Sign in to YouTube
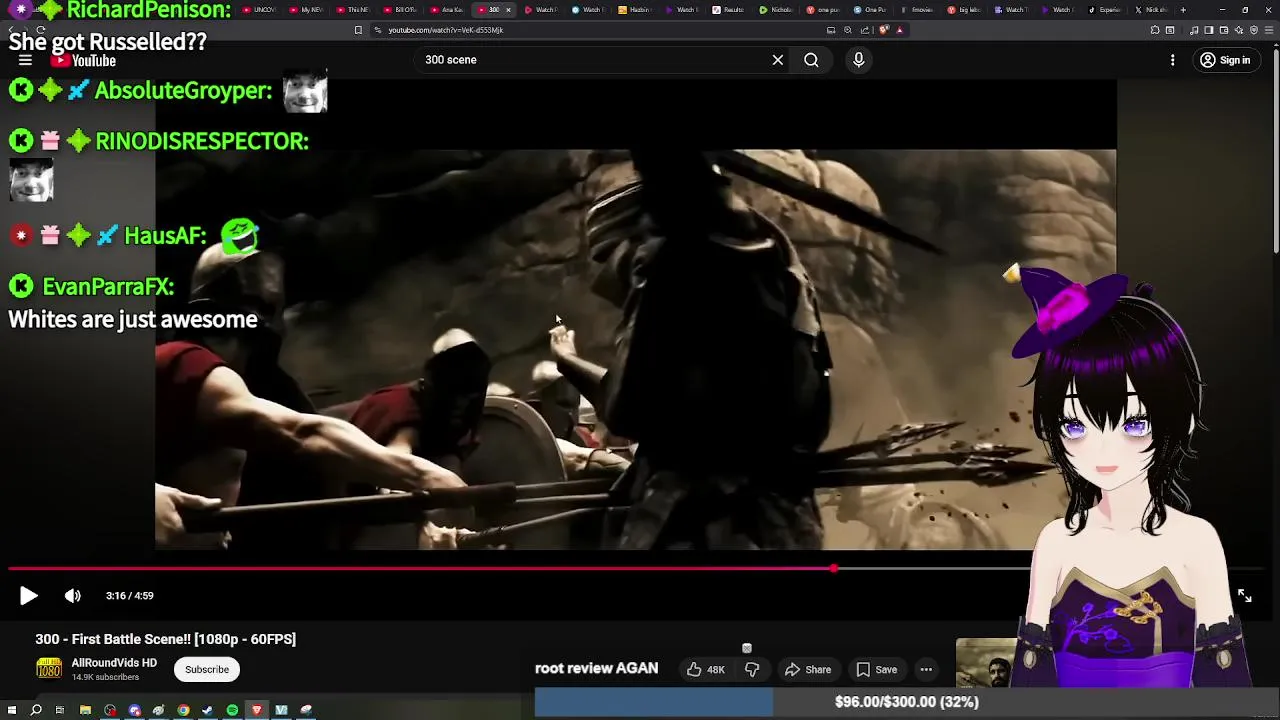The width and height of the screenshot is (1280, 720). (x=1225, y=60)
